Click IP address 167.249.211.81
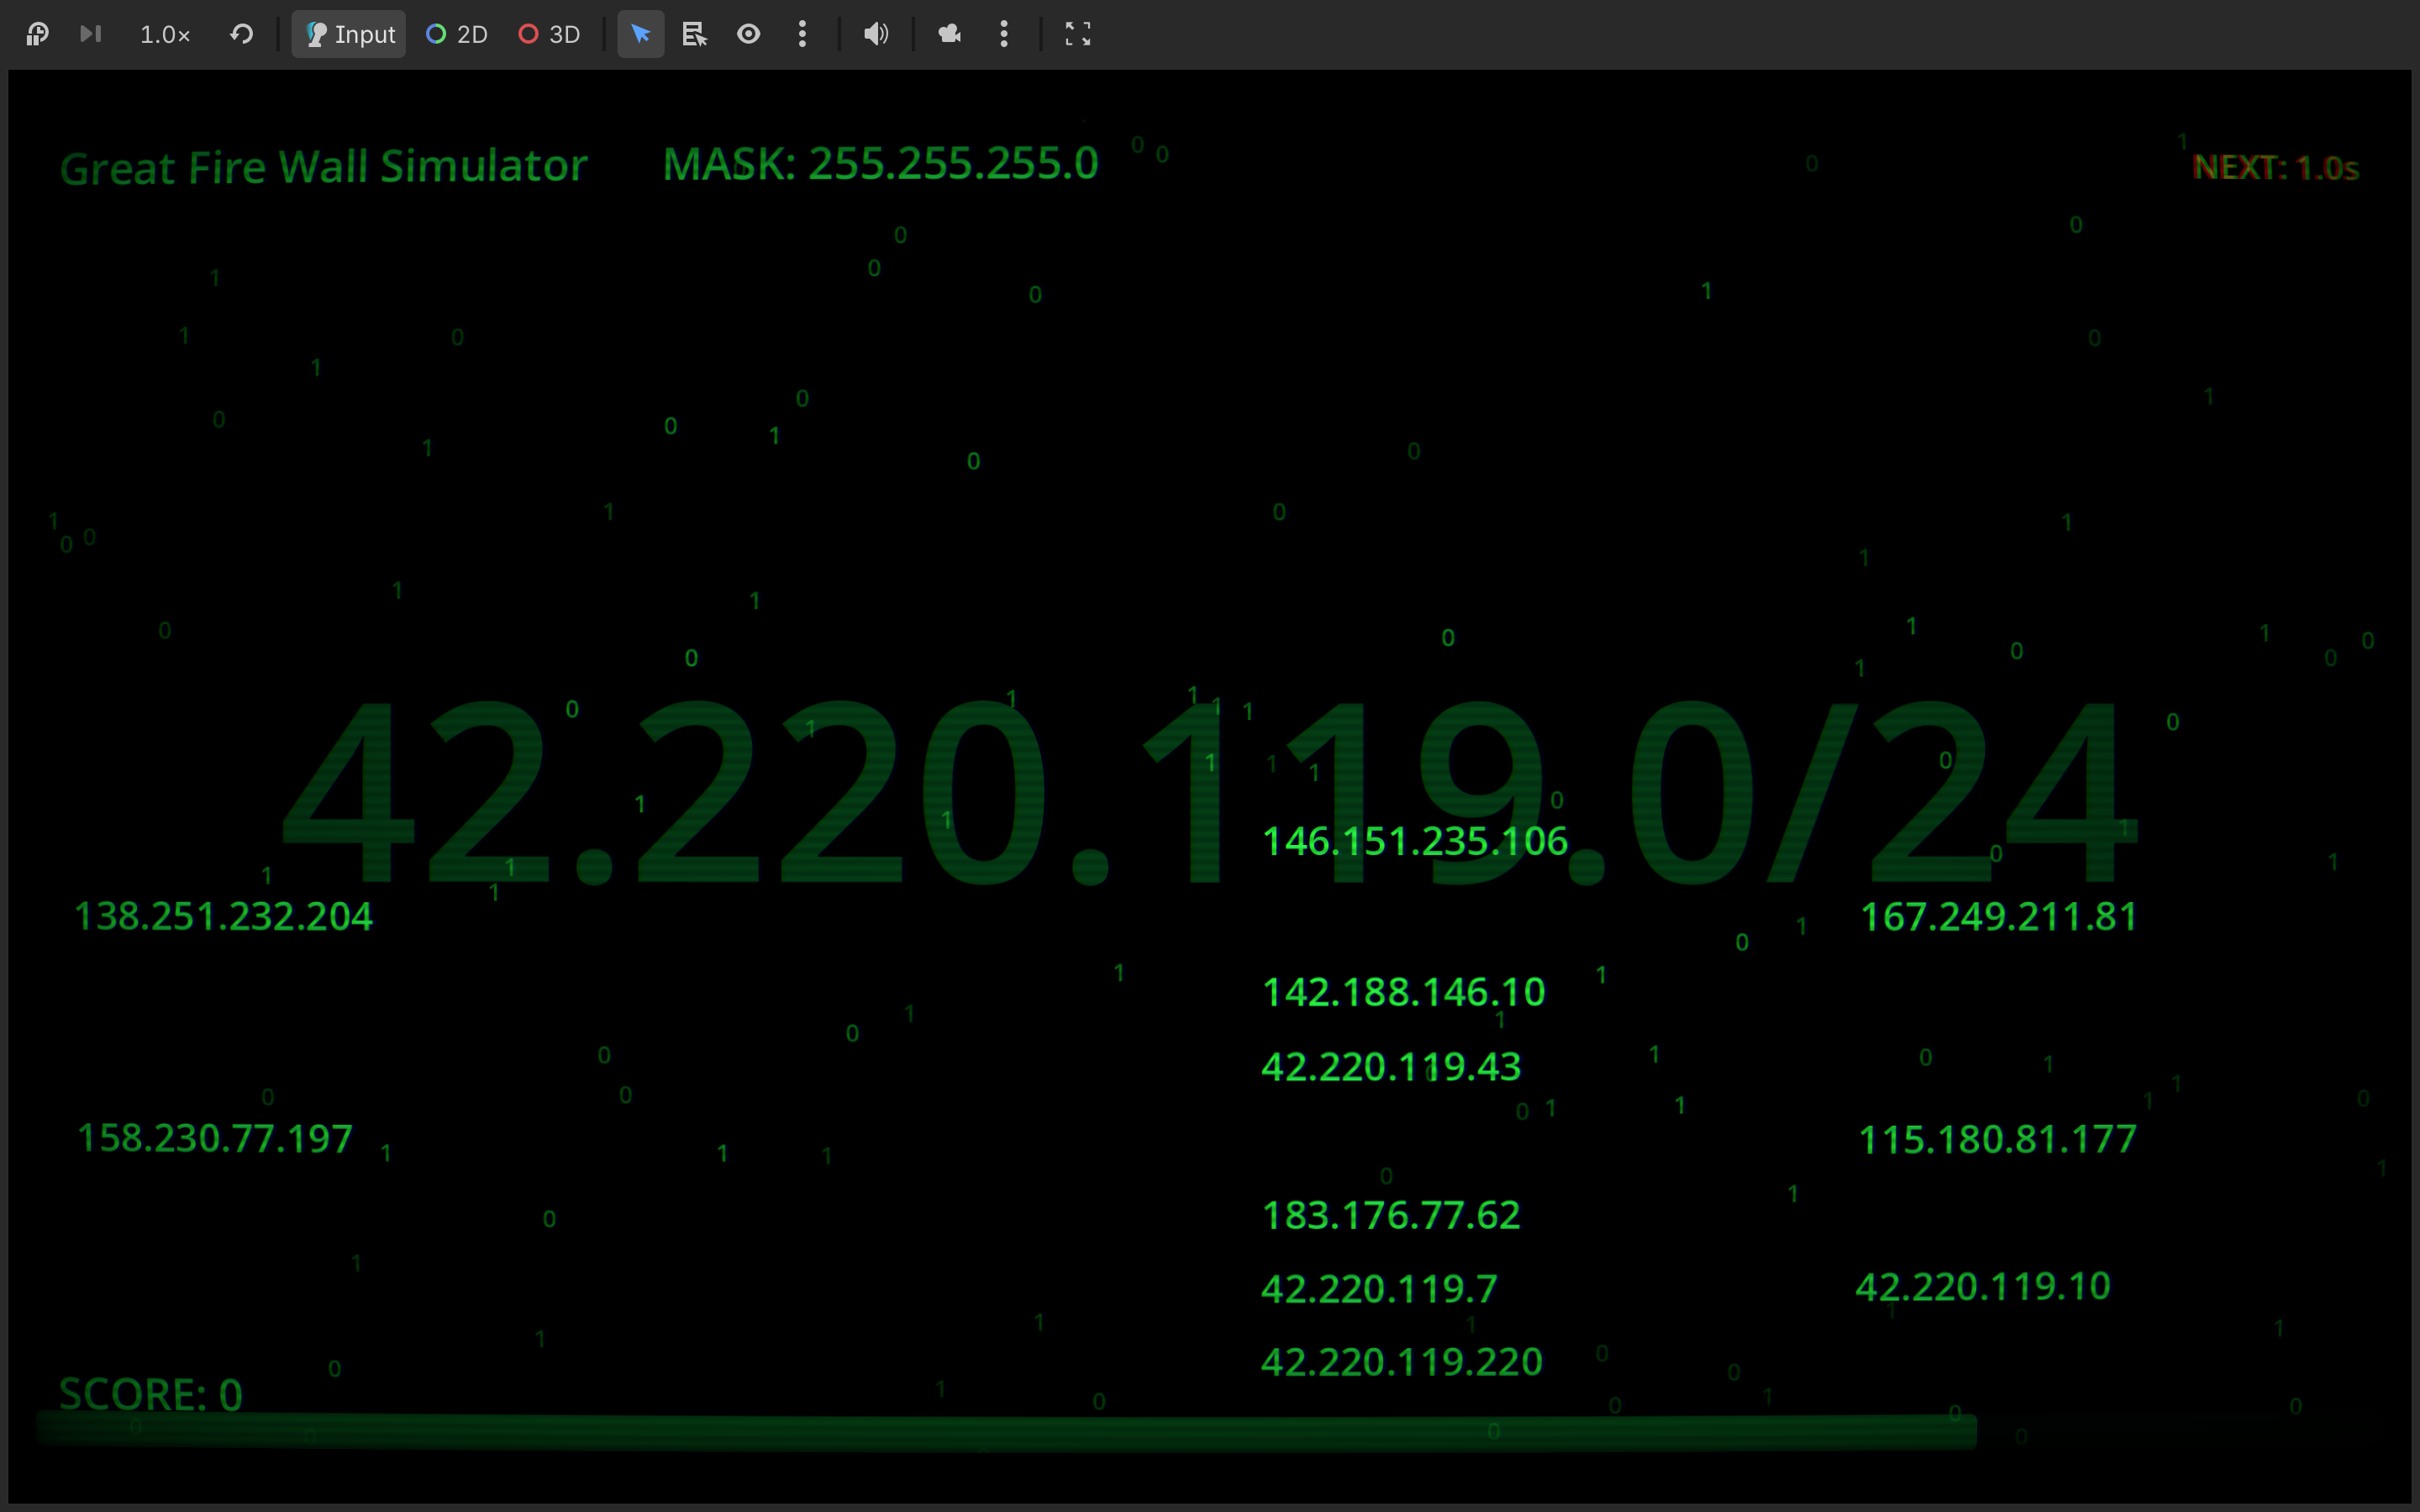The height and width of the screenshot is (1512, 2420). click(x=1998, y=917)
